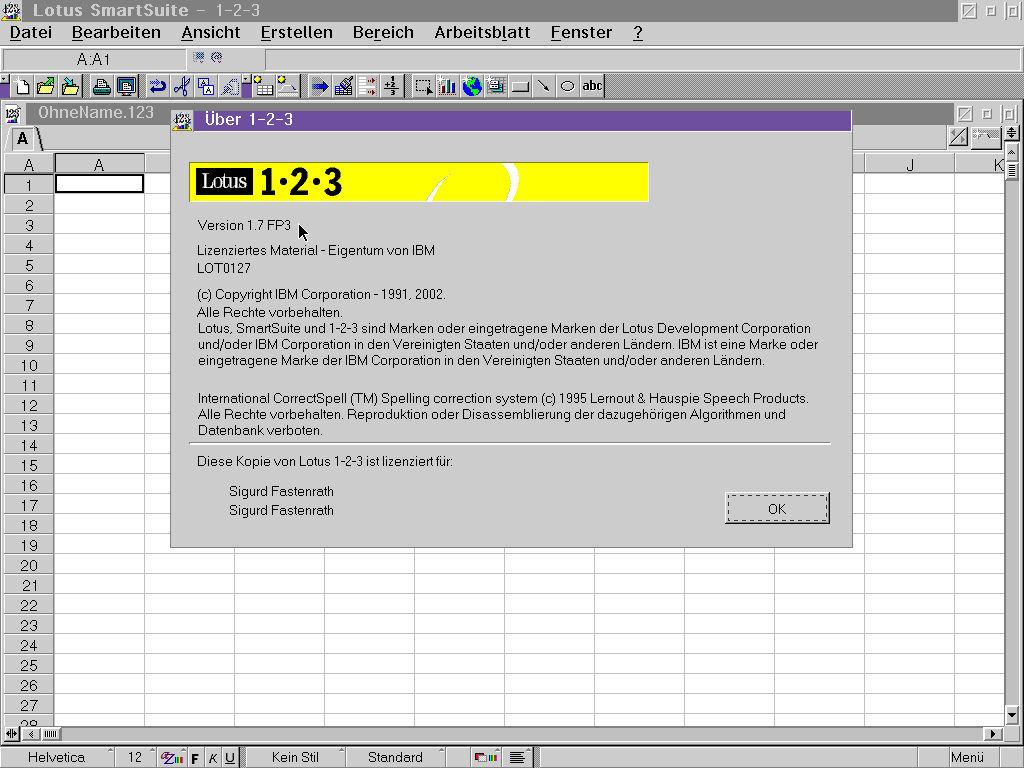Click the blue arrow range icon
The width and height of the screenshot is (1024, 768).
click(x=319, y=86)
